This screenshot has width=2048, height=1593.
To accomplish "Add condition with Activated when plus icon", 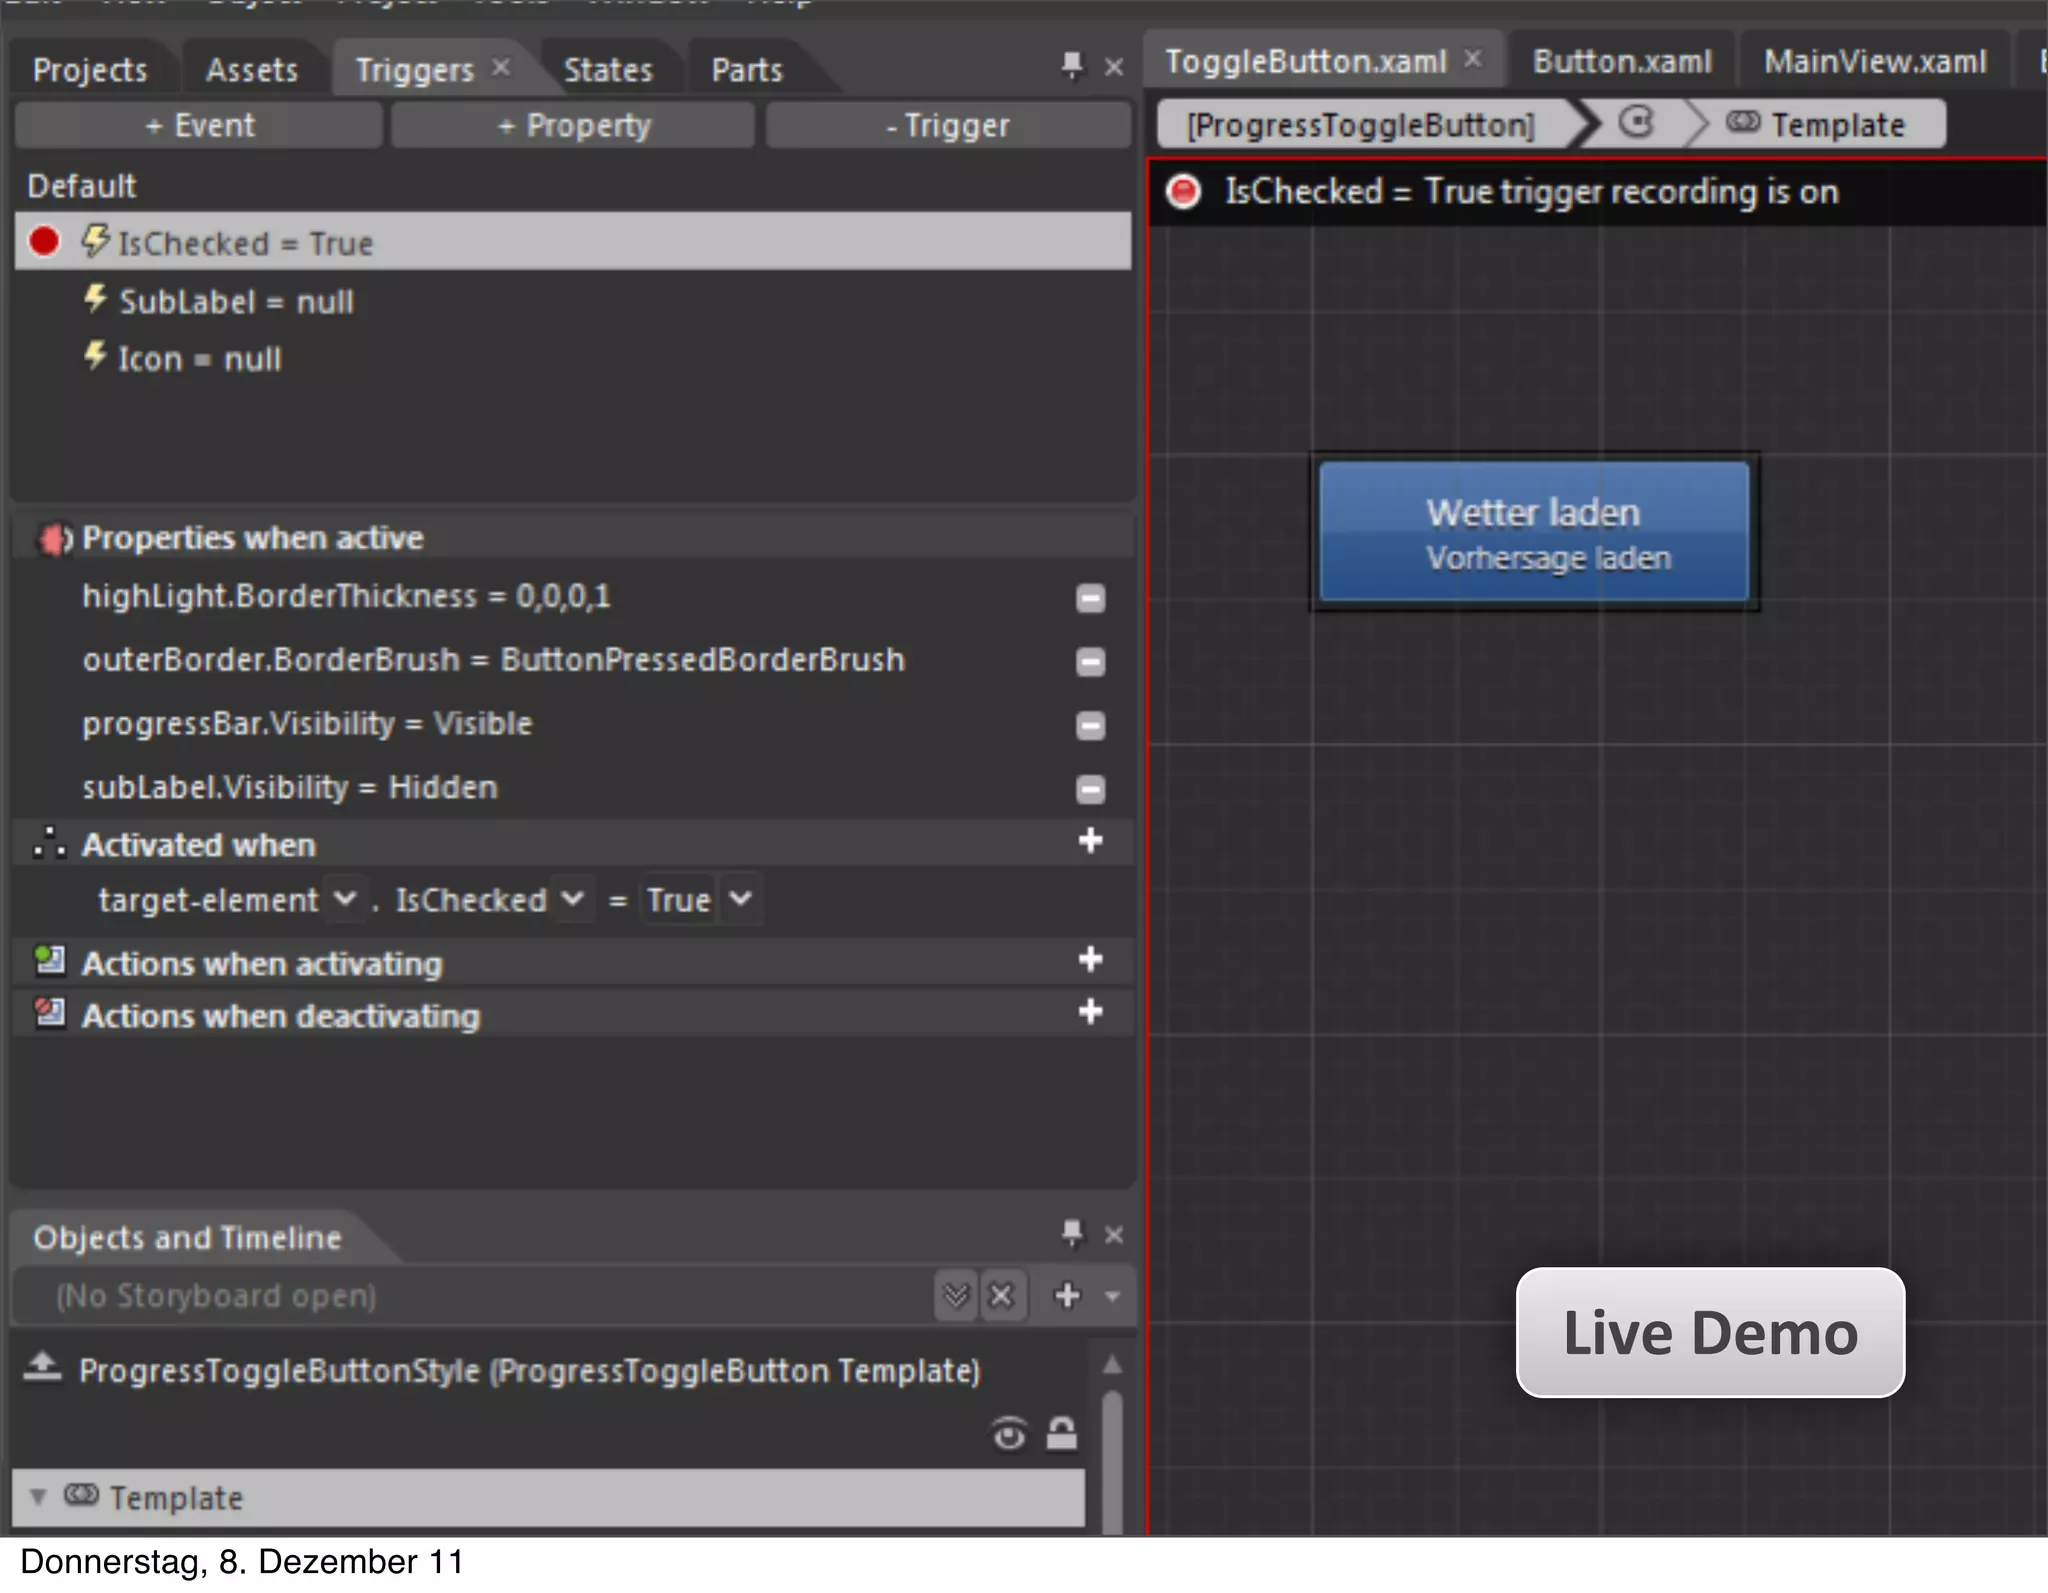I will click(x=1090, y=841).
